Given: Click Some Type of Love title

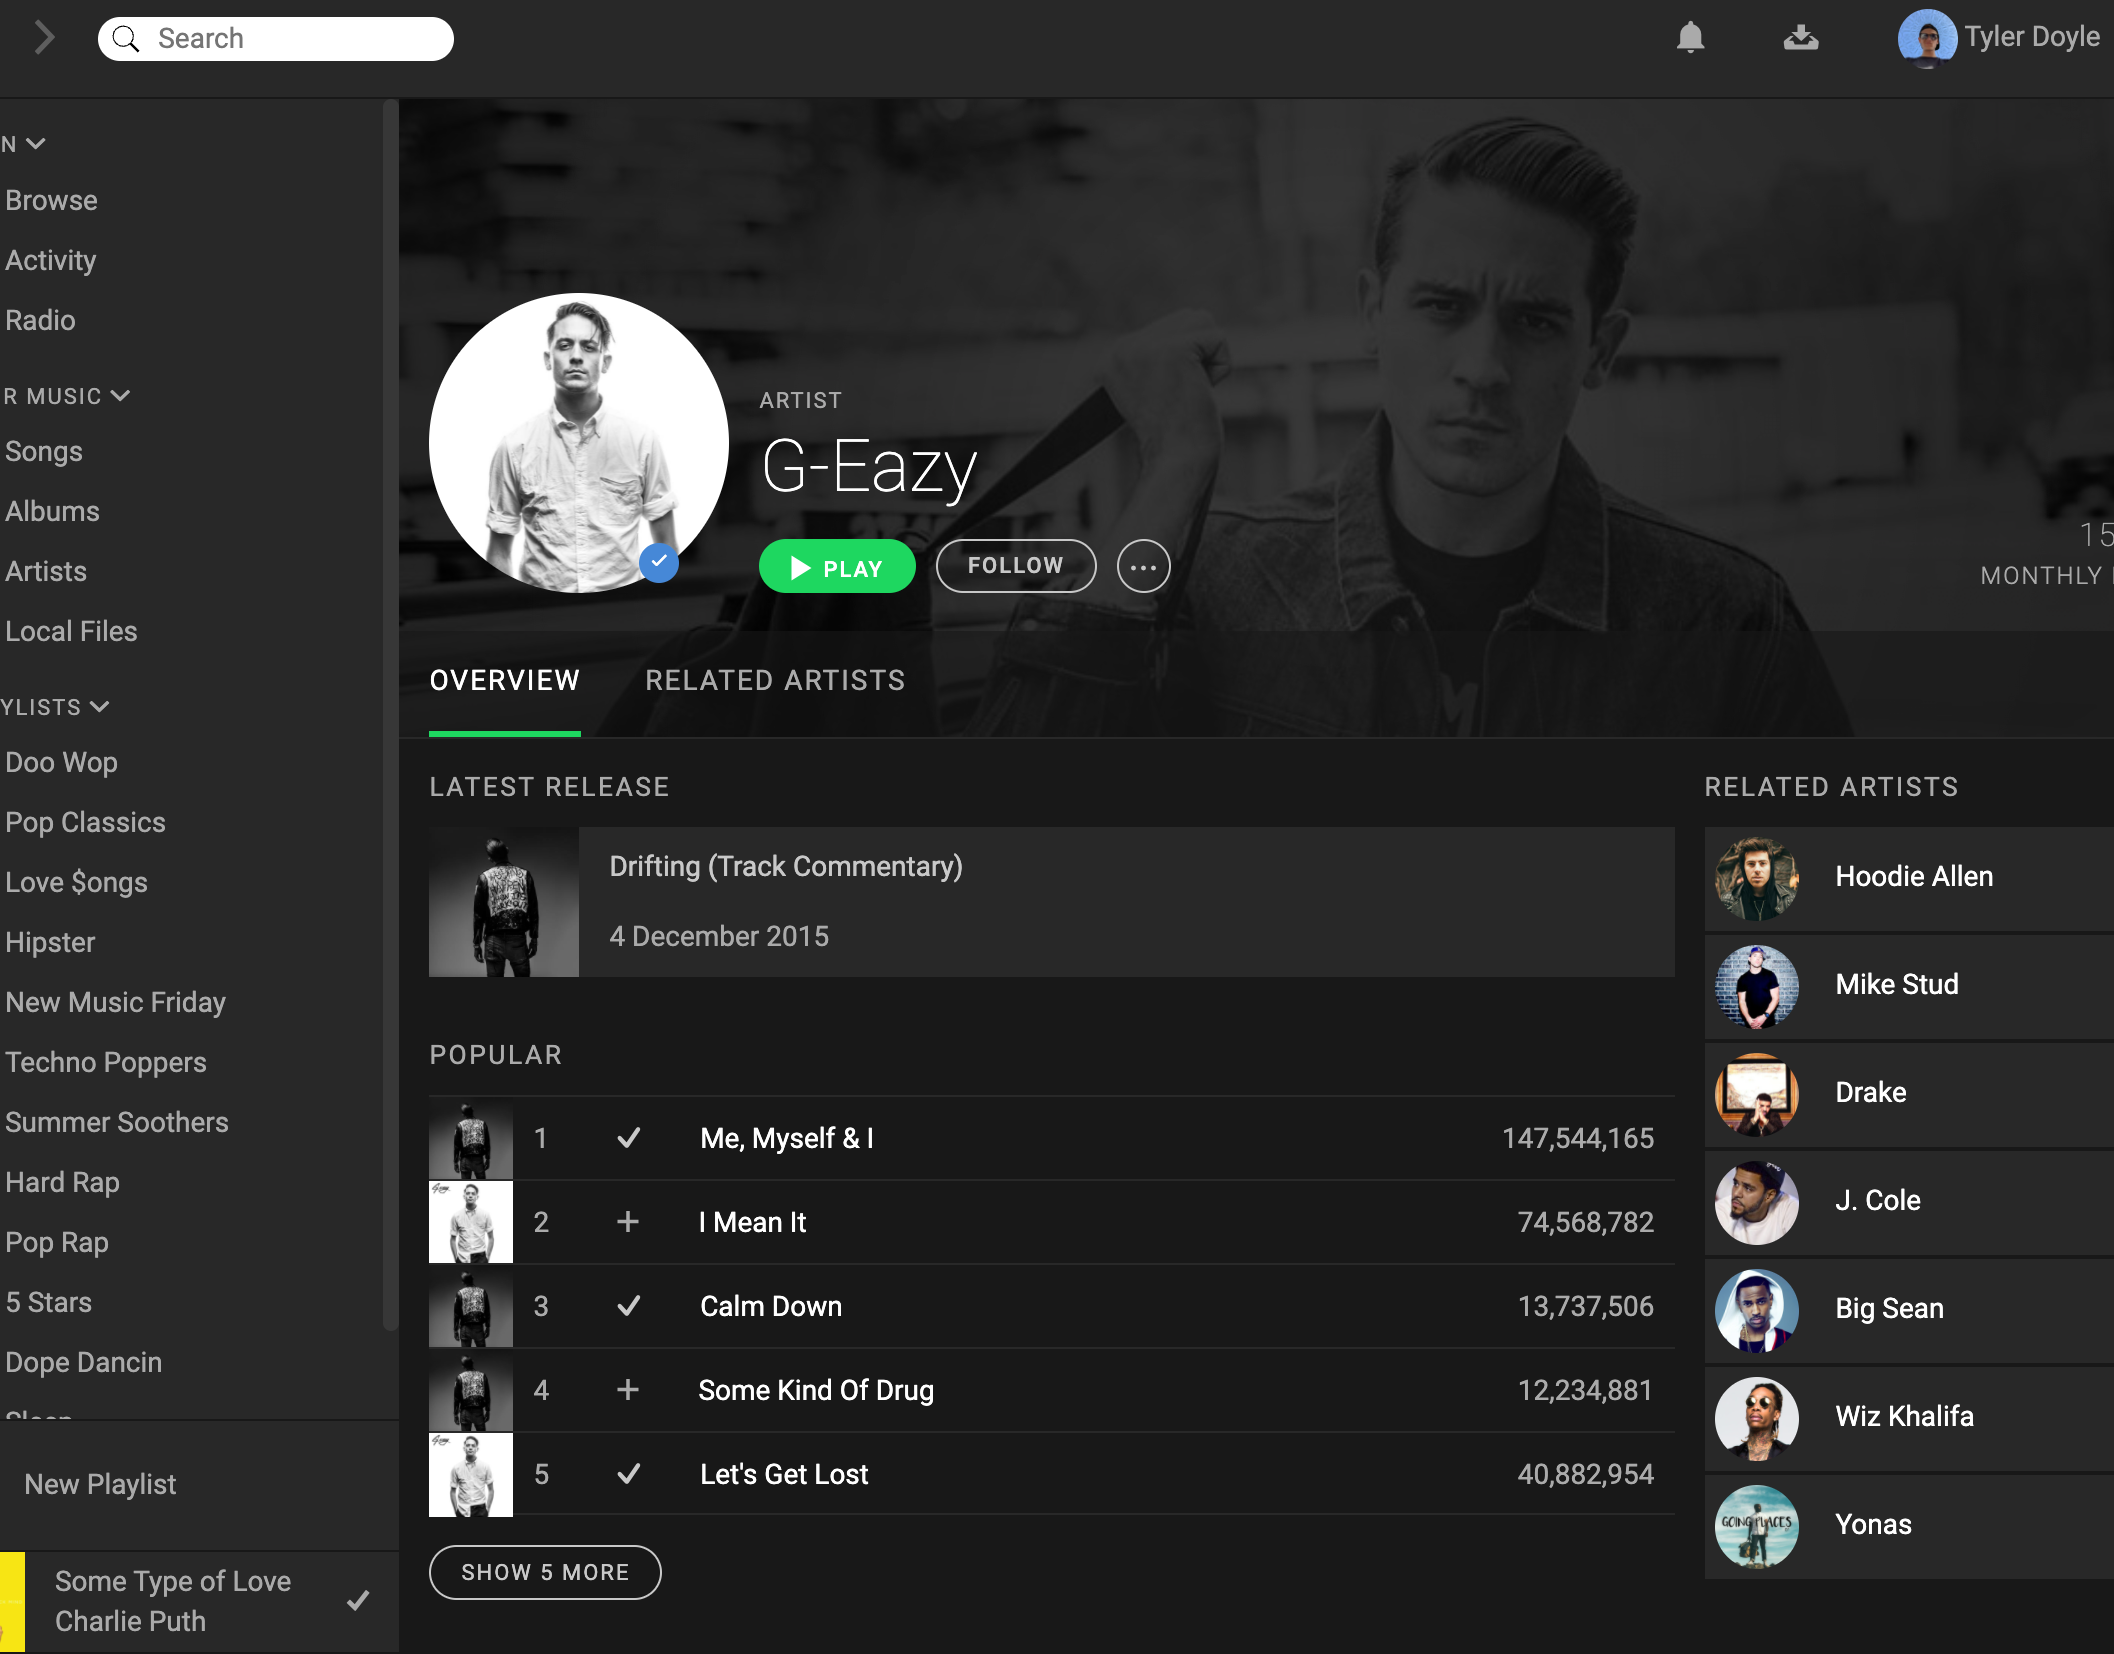Looking at the screenshot, I should [173, 1582].
